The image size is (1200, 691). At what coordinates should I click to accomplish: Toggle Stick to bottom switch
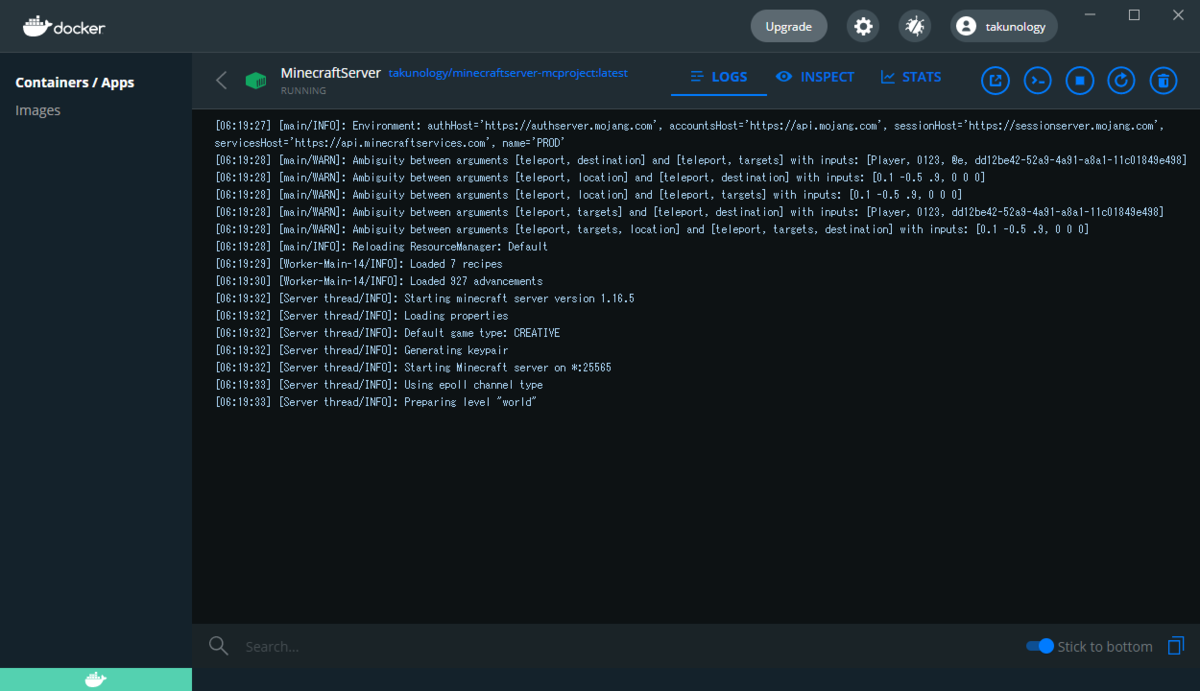point(1040,646)
